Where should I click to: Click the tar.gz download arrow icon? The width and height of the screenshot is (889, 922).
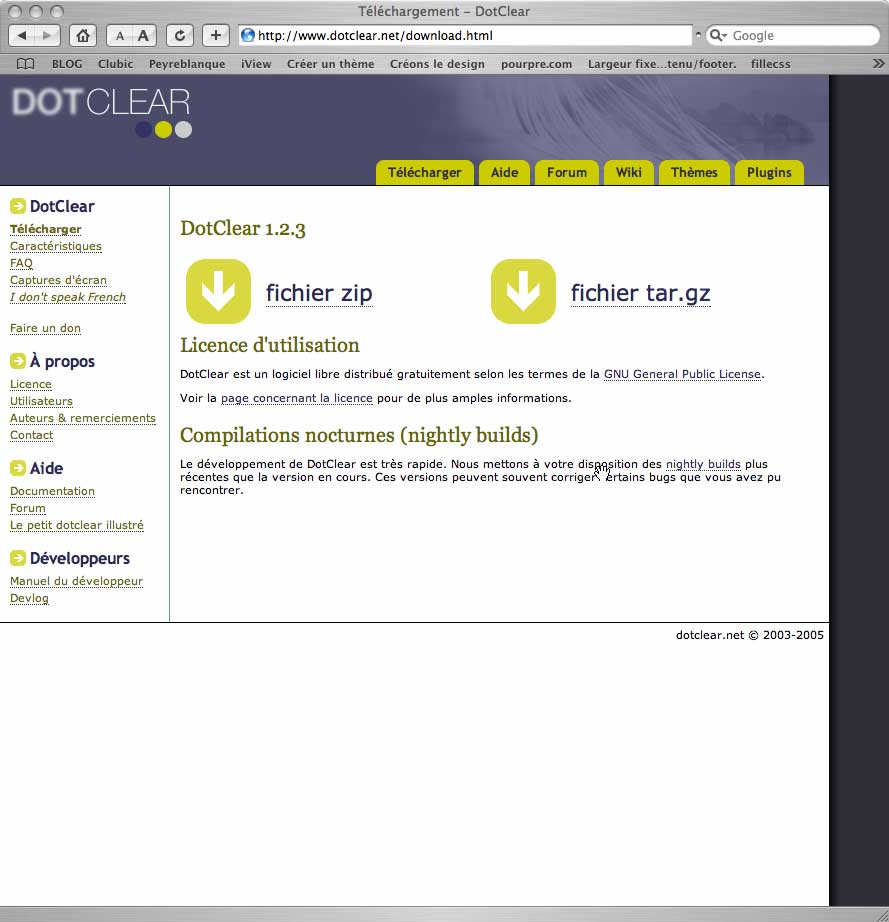click(523, 291)
